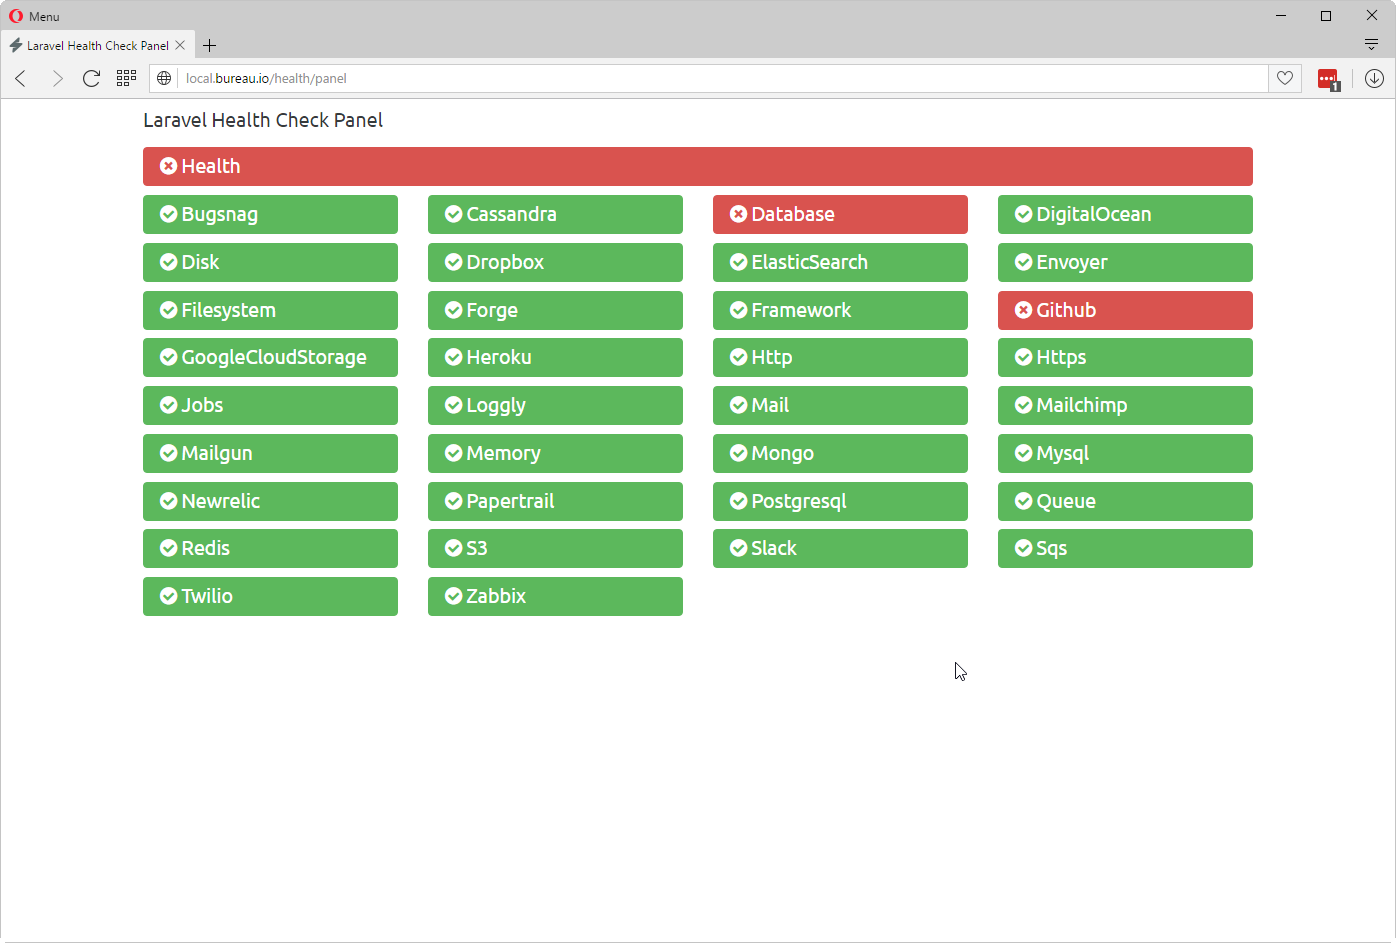Close the Opera browser window
The height and width of the screenshot is (943, 1396).
click(x=1372, y=15)
